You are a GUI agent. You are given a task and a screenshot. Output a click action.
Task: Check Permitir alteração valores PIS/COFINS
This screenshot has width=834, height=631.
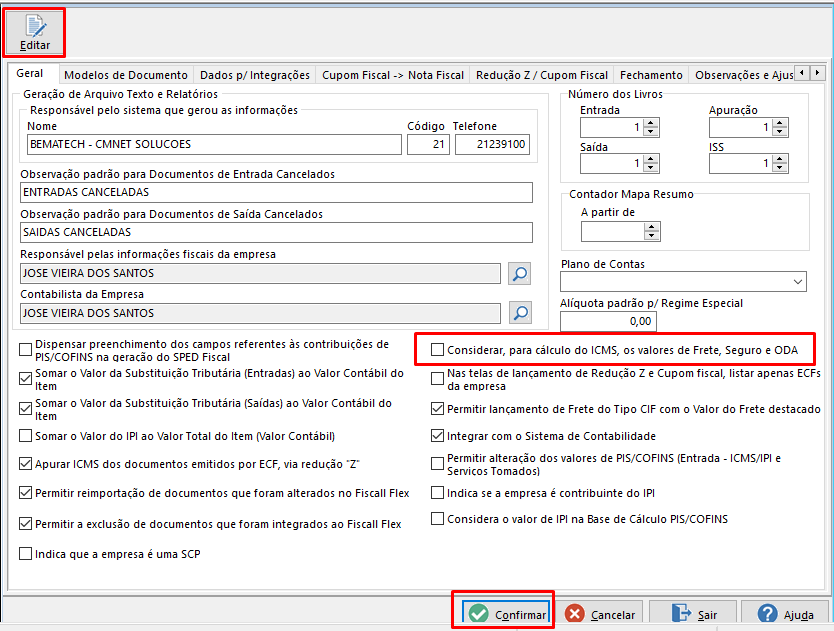click(437, 464)
